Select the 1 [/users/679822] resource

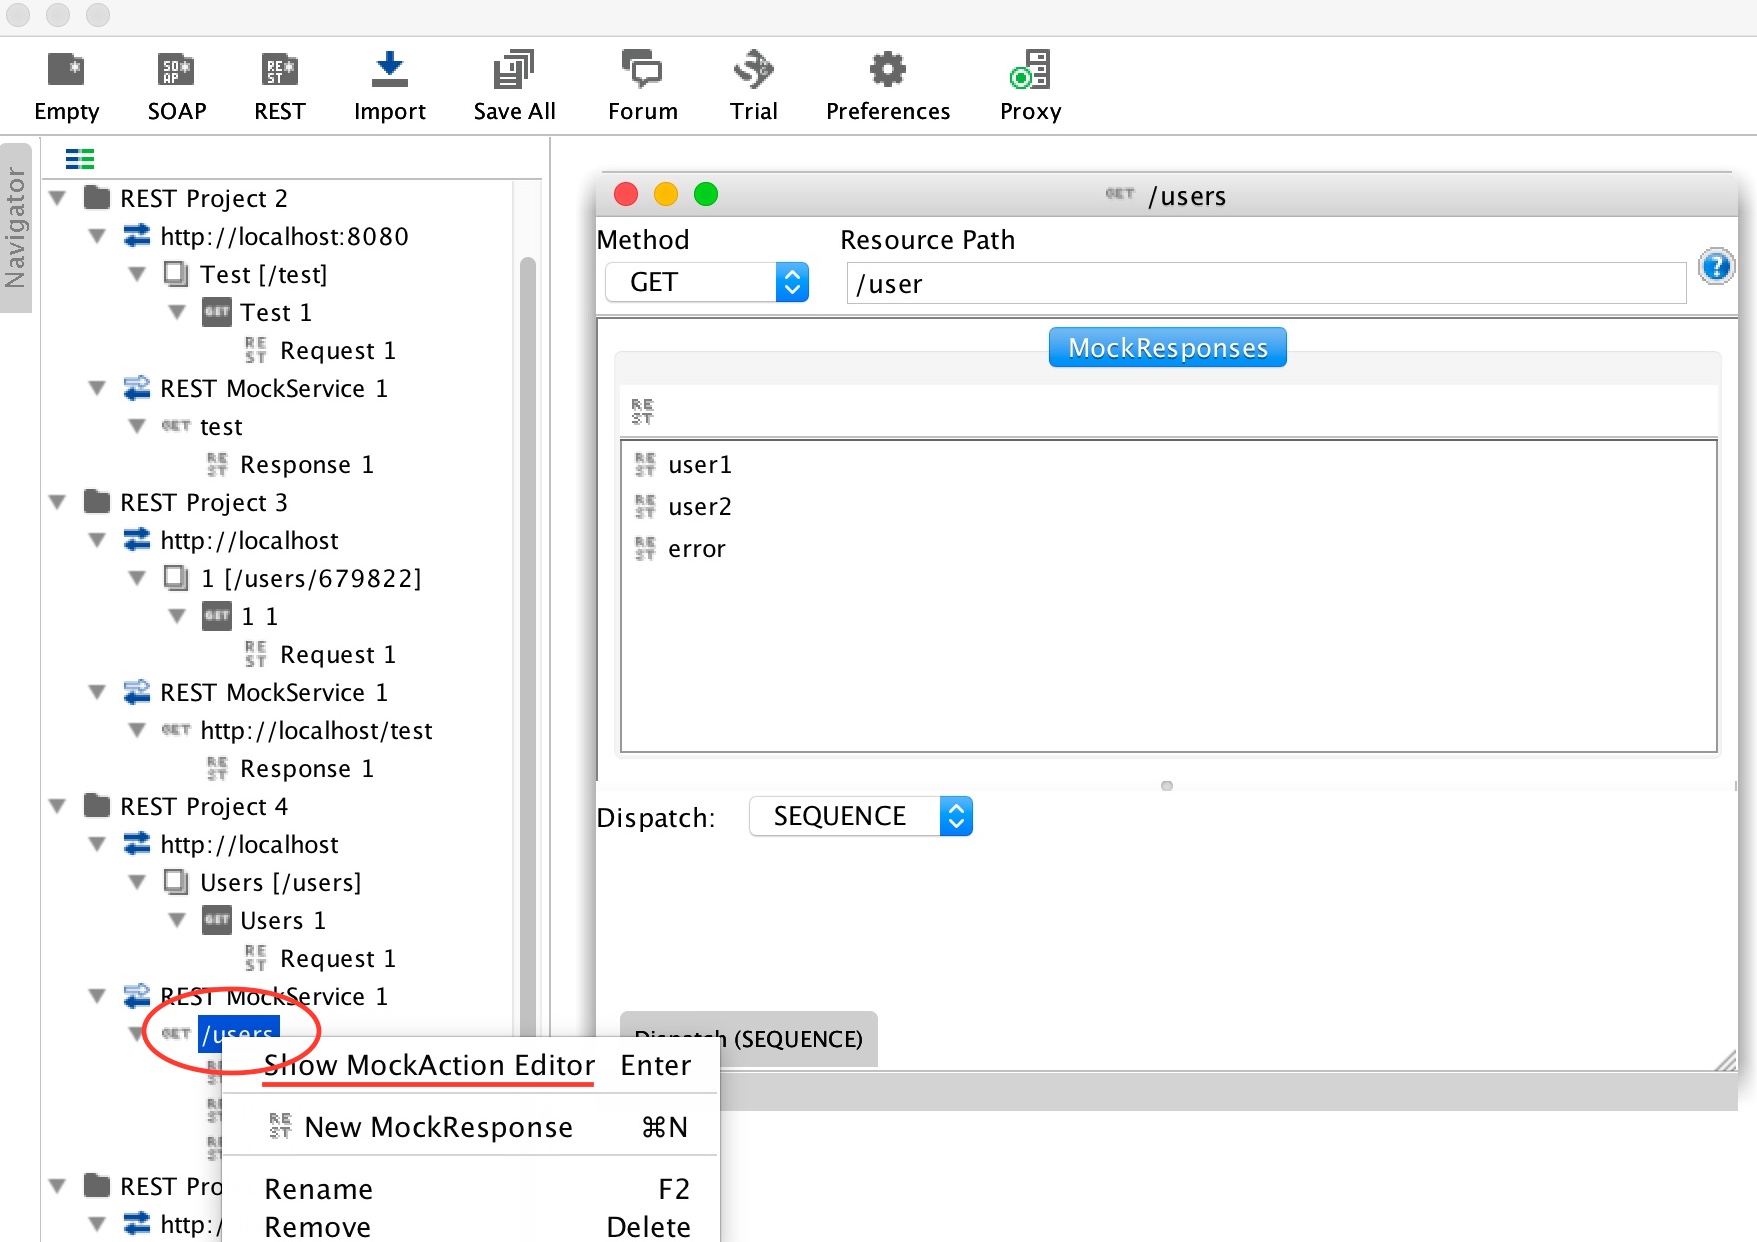pos(310,578)
